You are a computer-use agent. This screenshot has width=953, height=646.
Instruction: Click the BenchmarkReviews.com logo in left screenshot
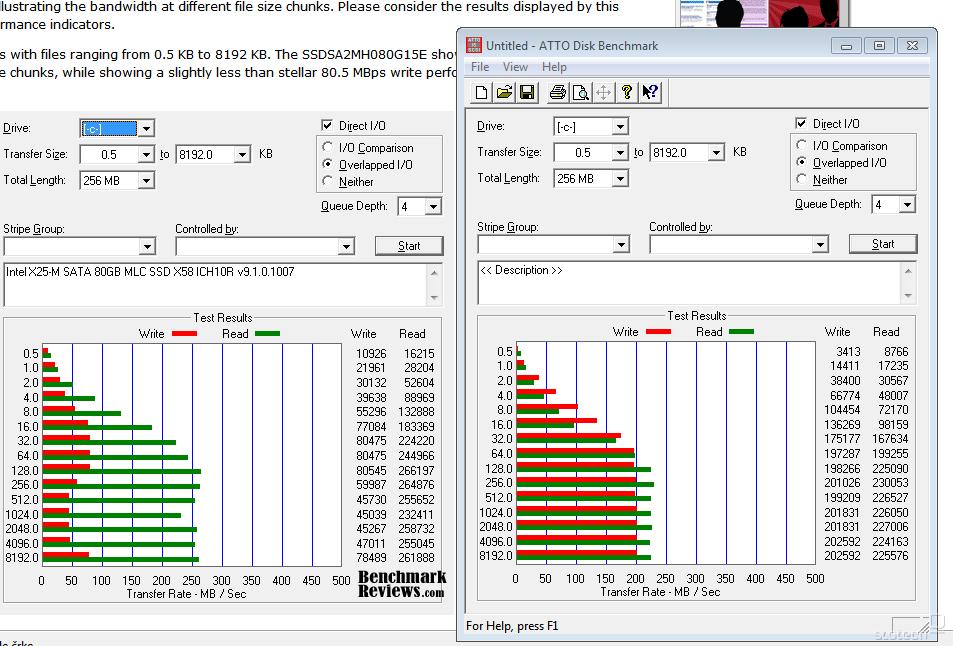[x=402, y=583]
